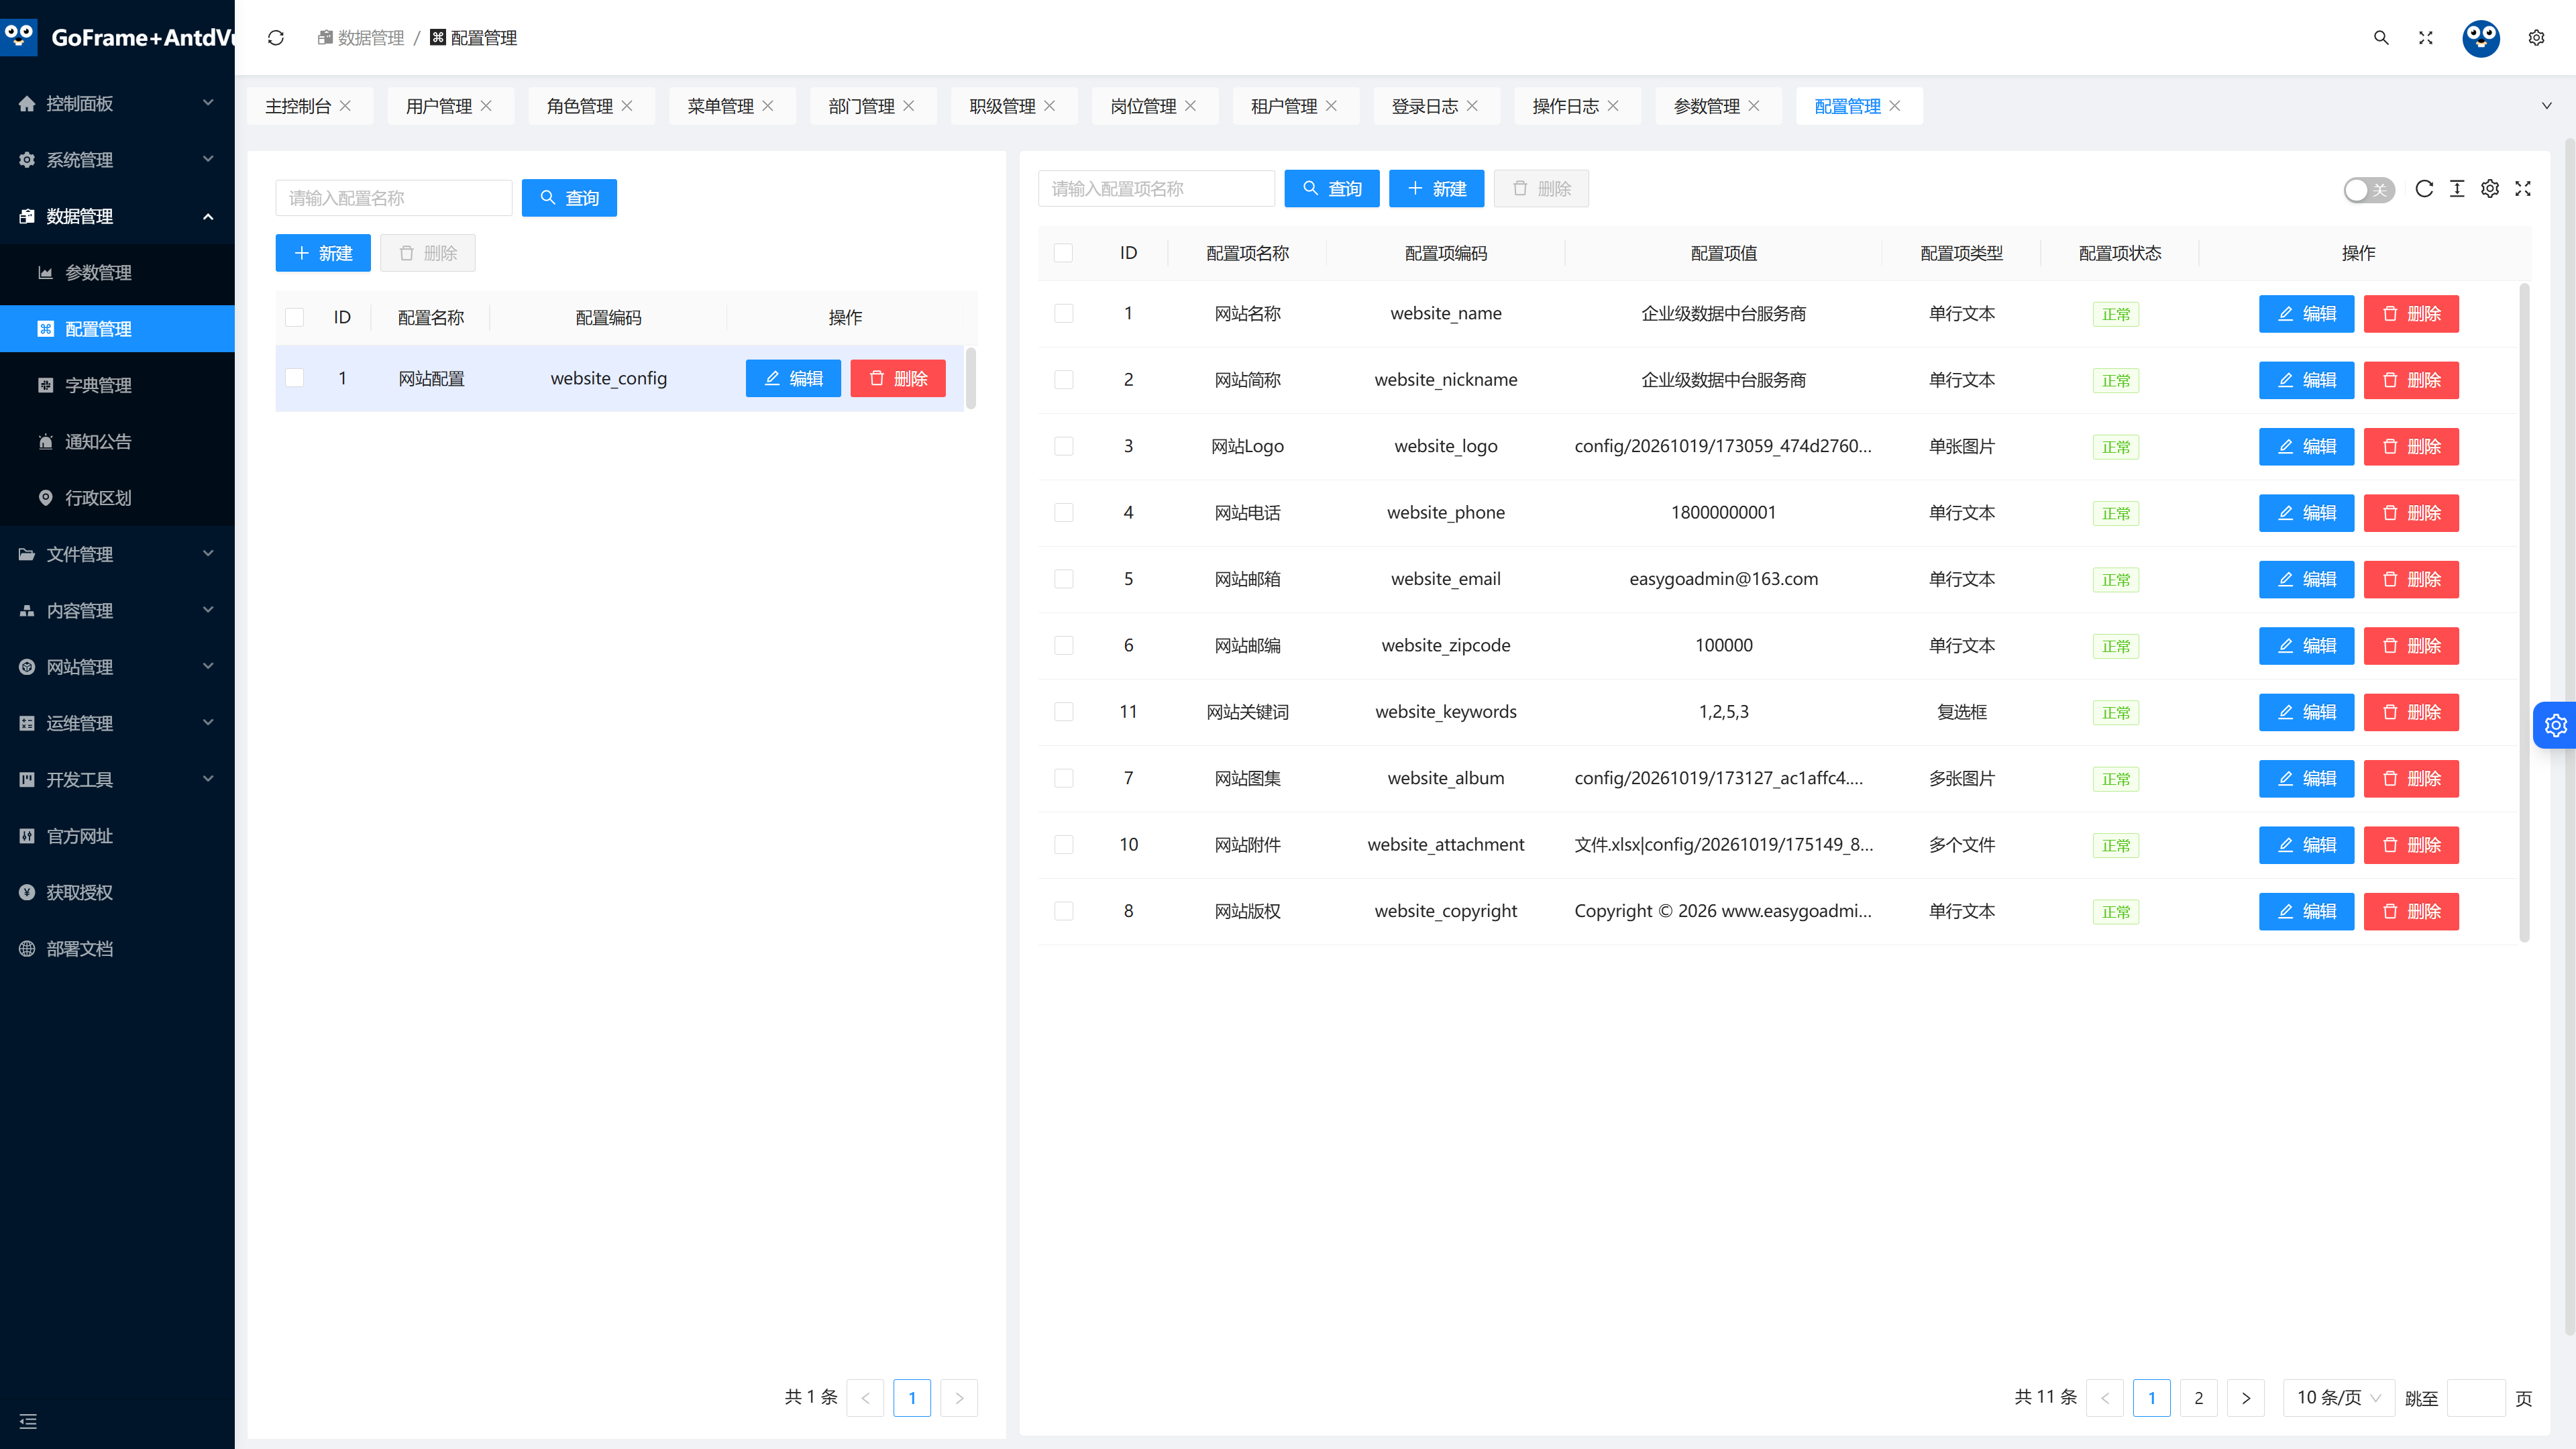Focus the 请输入配置项名称 search field
This screenshot has height=1449, width=2576.
[x=1156, y=189]
